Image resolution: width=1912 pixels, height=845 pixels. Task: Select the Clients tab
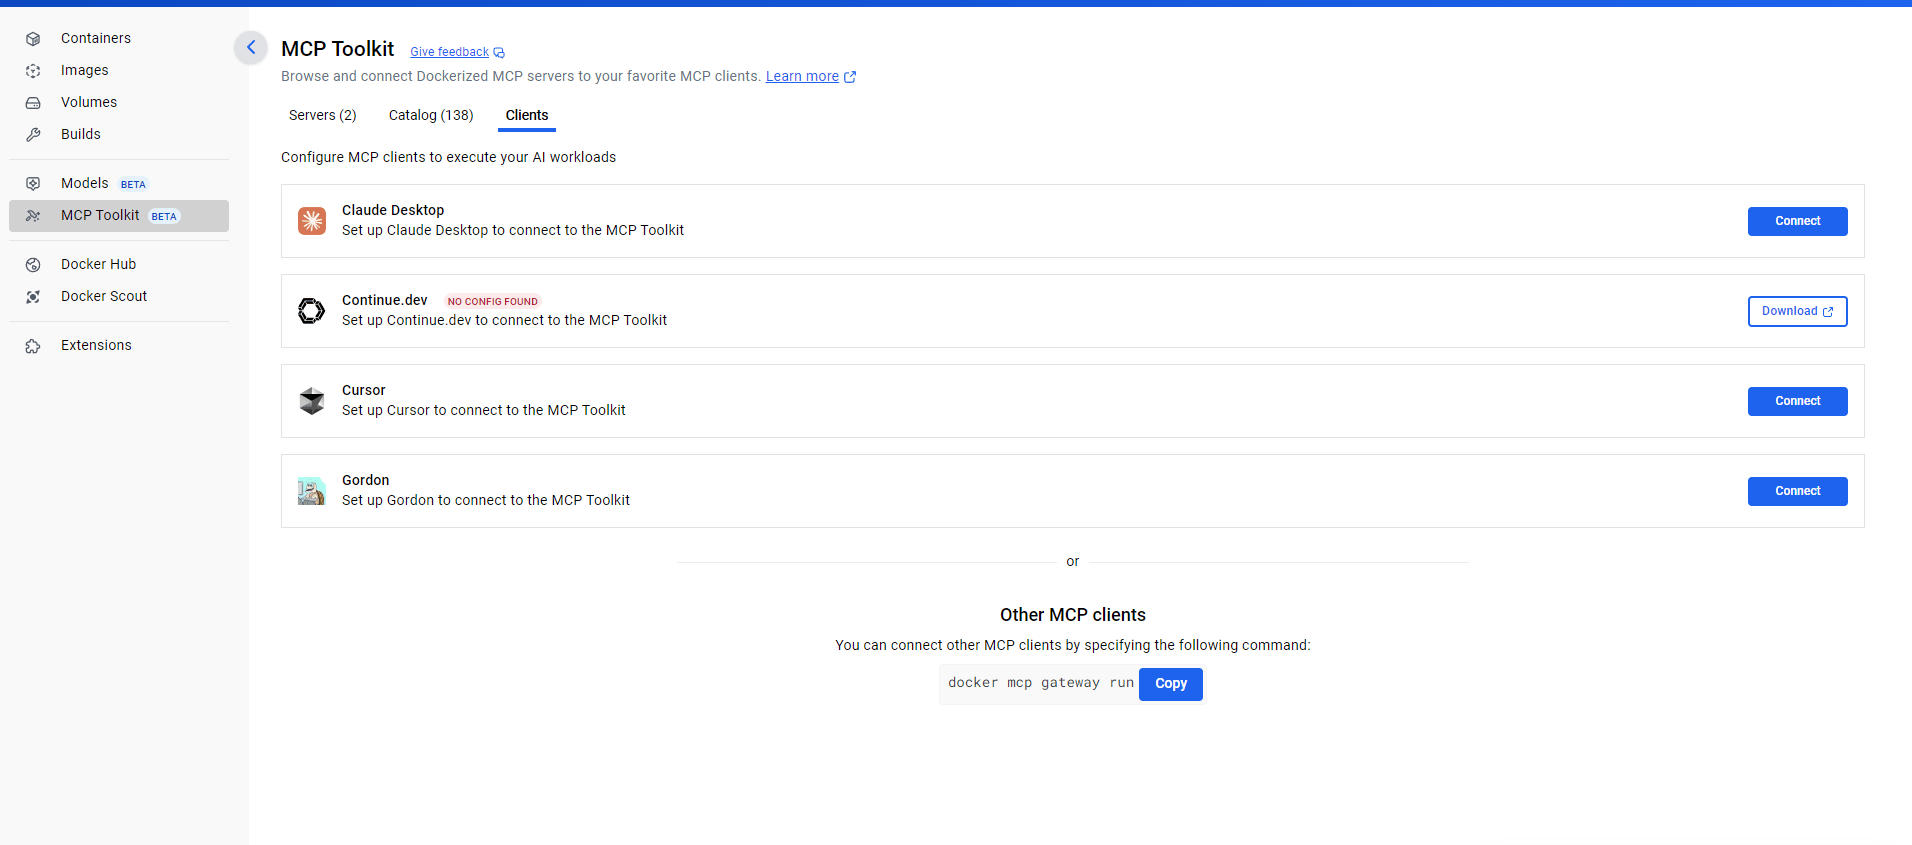[527, 115]
